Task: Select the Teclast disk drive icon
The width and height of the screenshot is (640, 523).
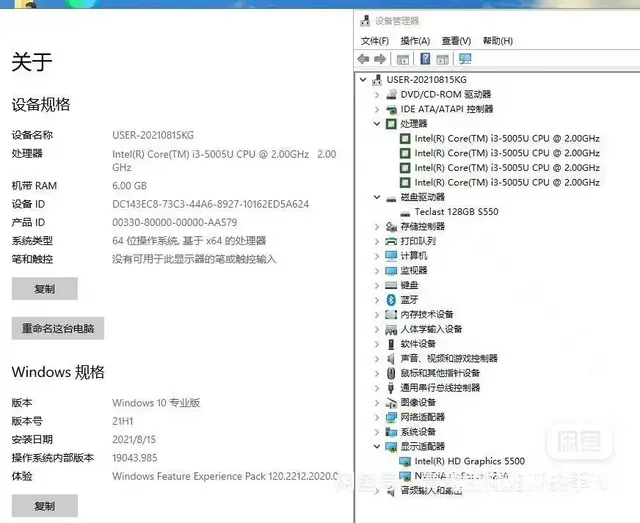Action: pyautogui.click(x=405, y=213)
